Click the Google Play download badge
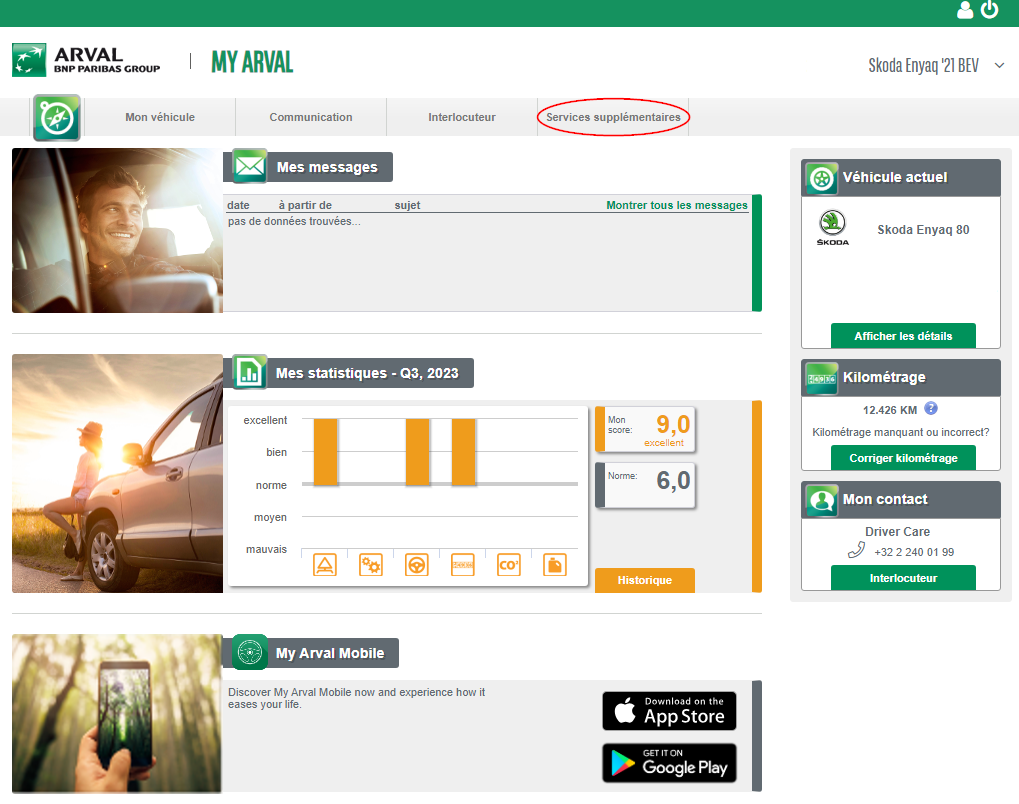 point(668,763)
